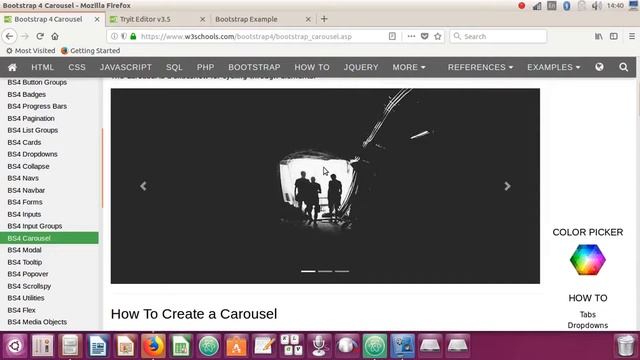
Task: Reload the page with the refresh icon
Action: click(x=40, y=36)
